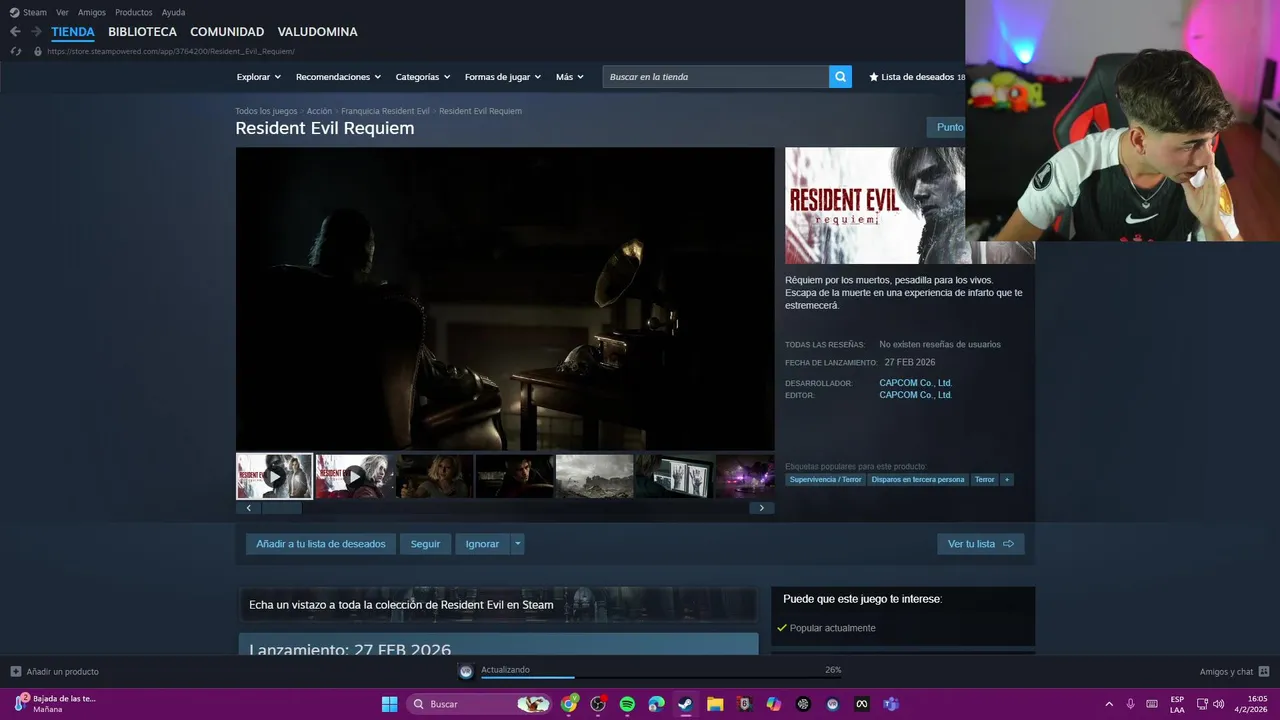Select the Supervivencia / Terror tag
This screenshot has height=720, width=1280.
825,480
